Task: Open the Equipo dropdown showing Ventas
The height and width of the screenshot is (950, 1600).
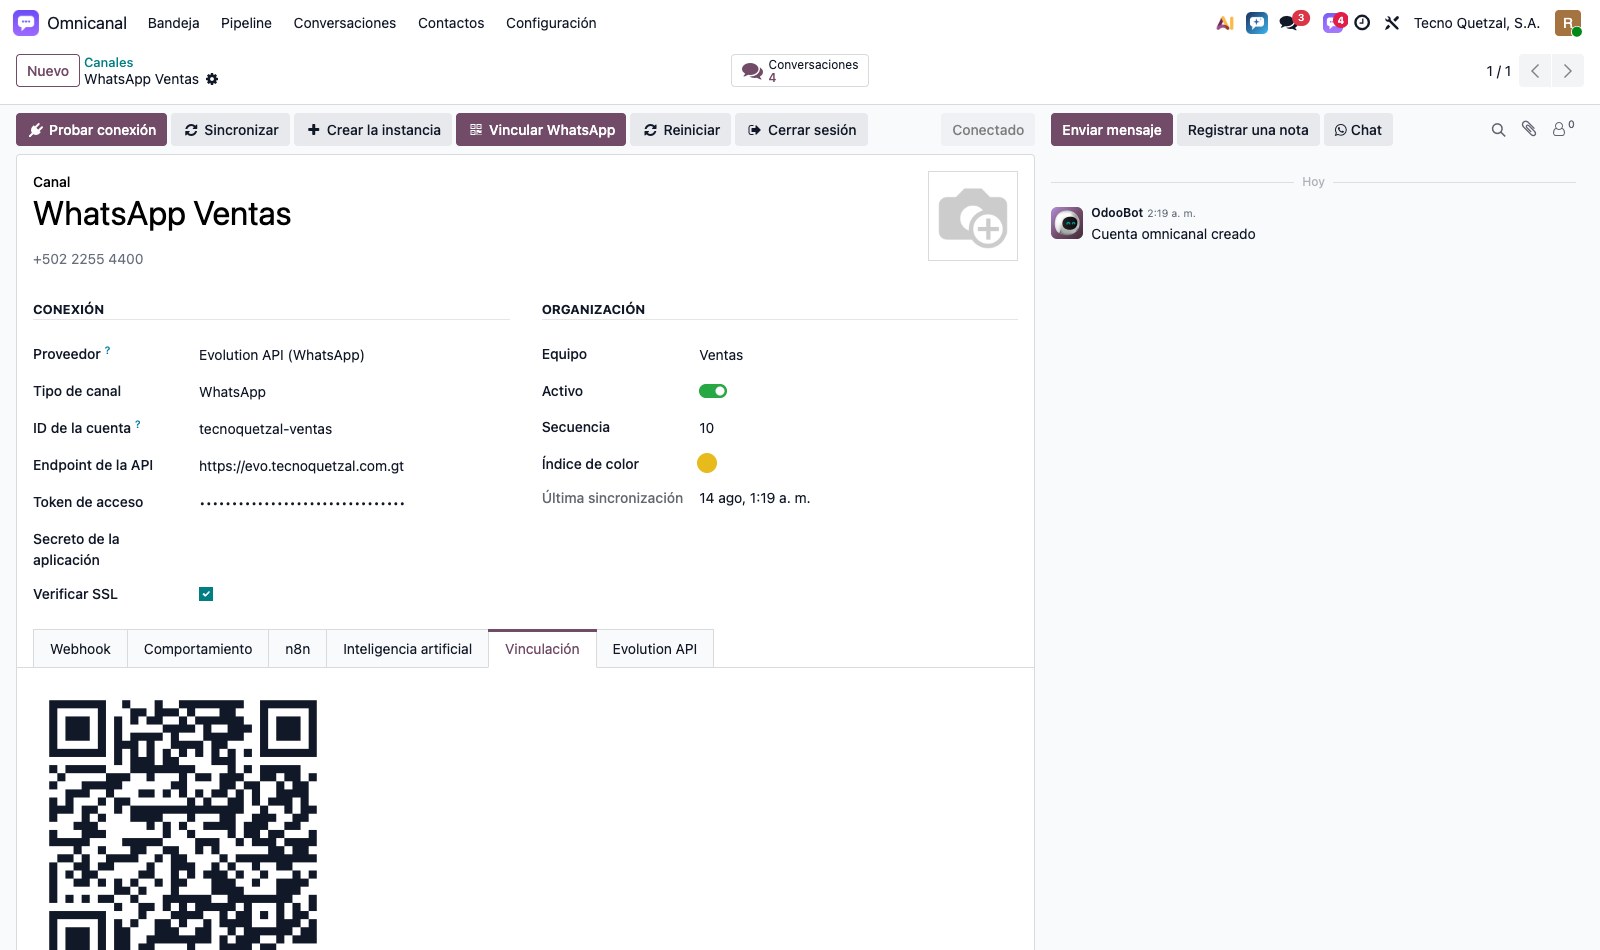Action: point(858,355)
